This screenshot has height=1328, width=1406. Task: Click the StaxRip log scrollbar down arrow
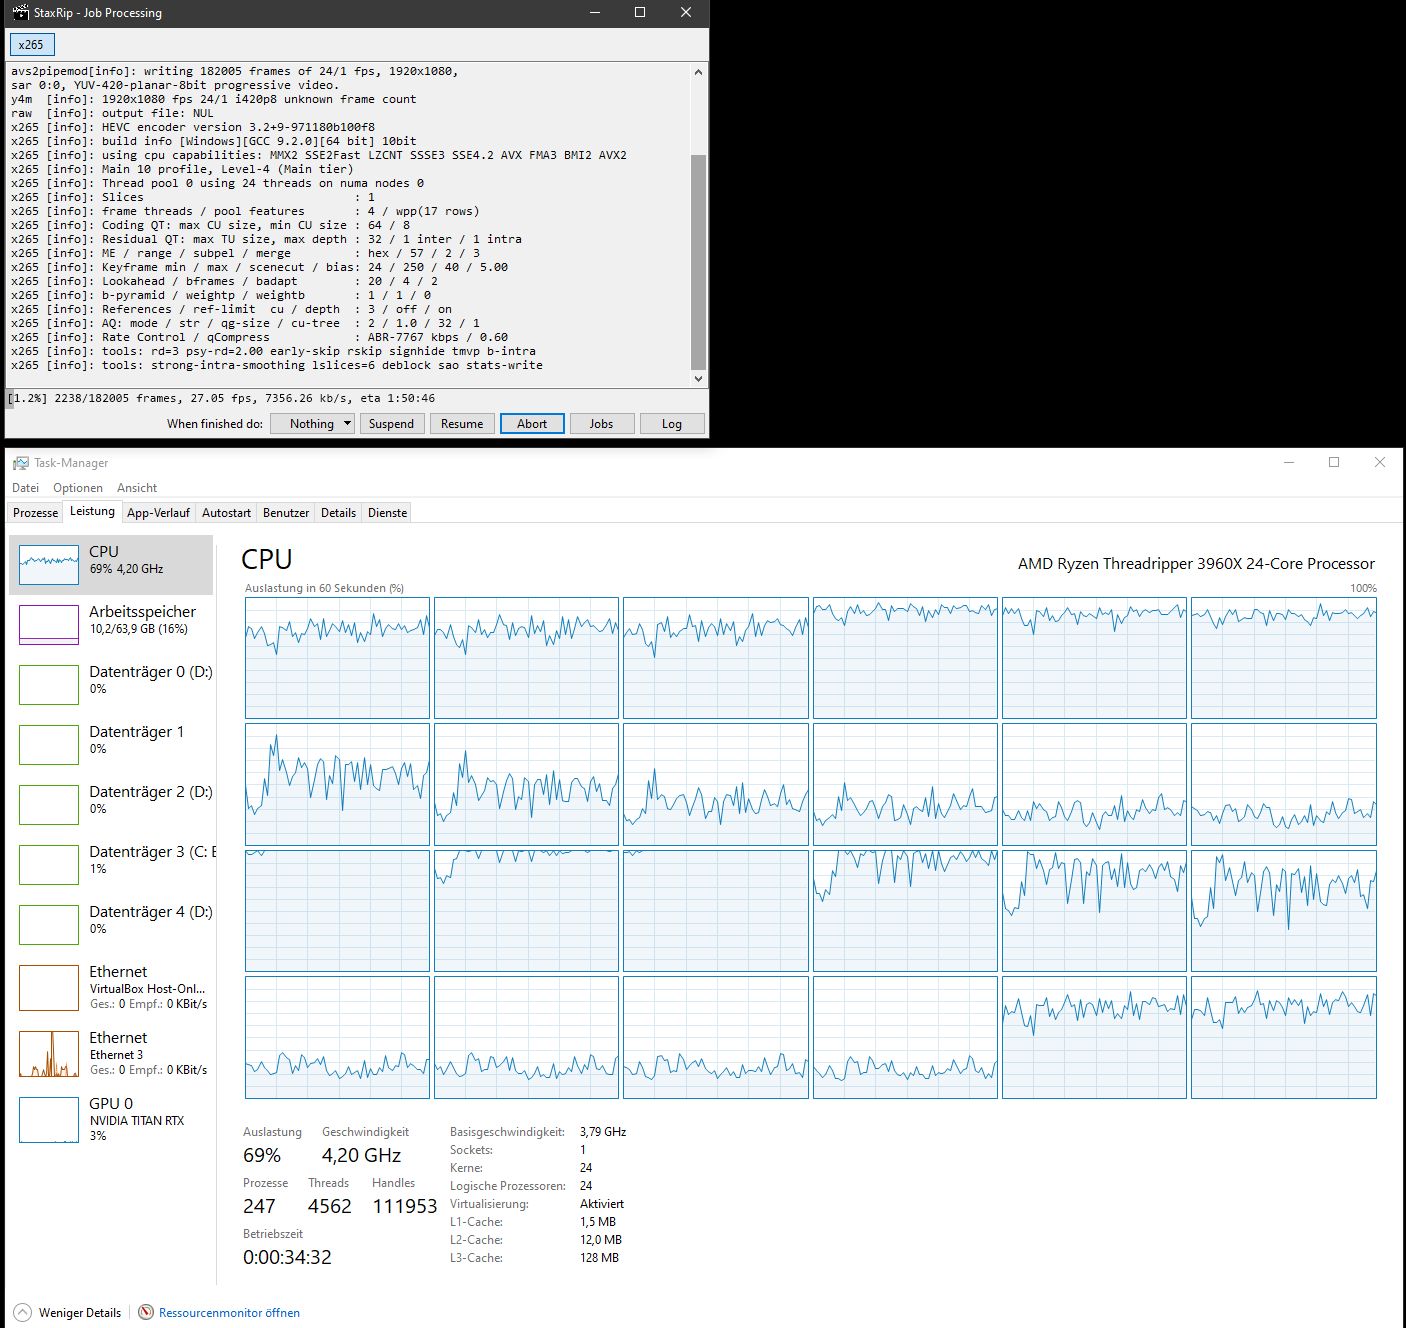pyautogui.click(x=698, y=379)
